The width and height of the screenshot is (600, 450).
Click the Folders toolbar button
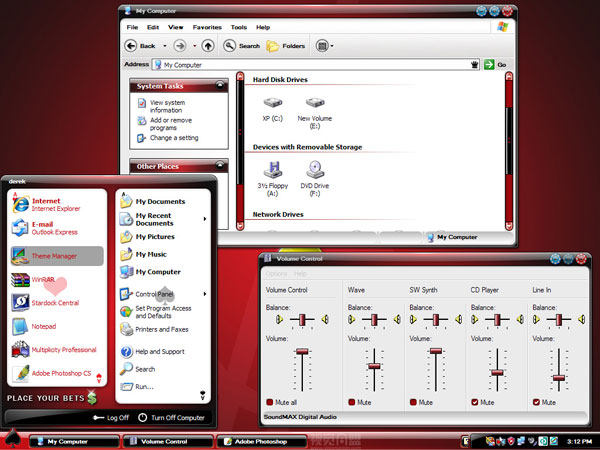285,46
